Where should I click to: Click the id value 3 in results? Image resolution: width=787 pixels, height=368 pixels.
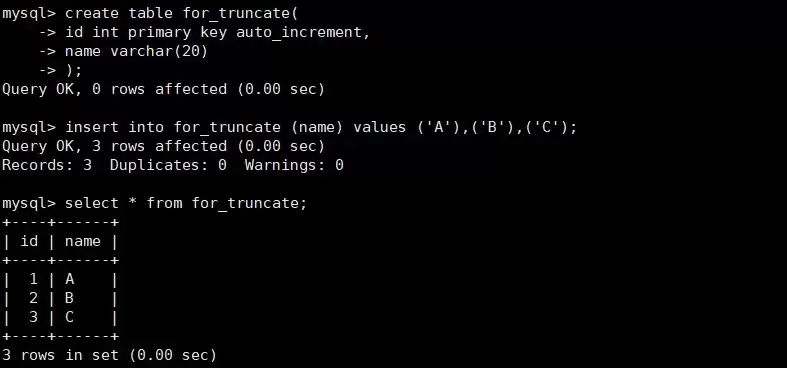[x=33, y=318]
